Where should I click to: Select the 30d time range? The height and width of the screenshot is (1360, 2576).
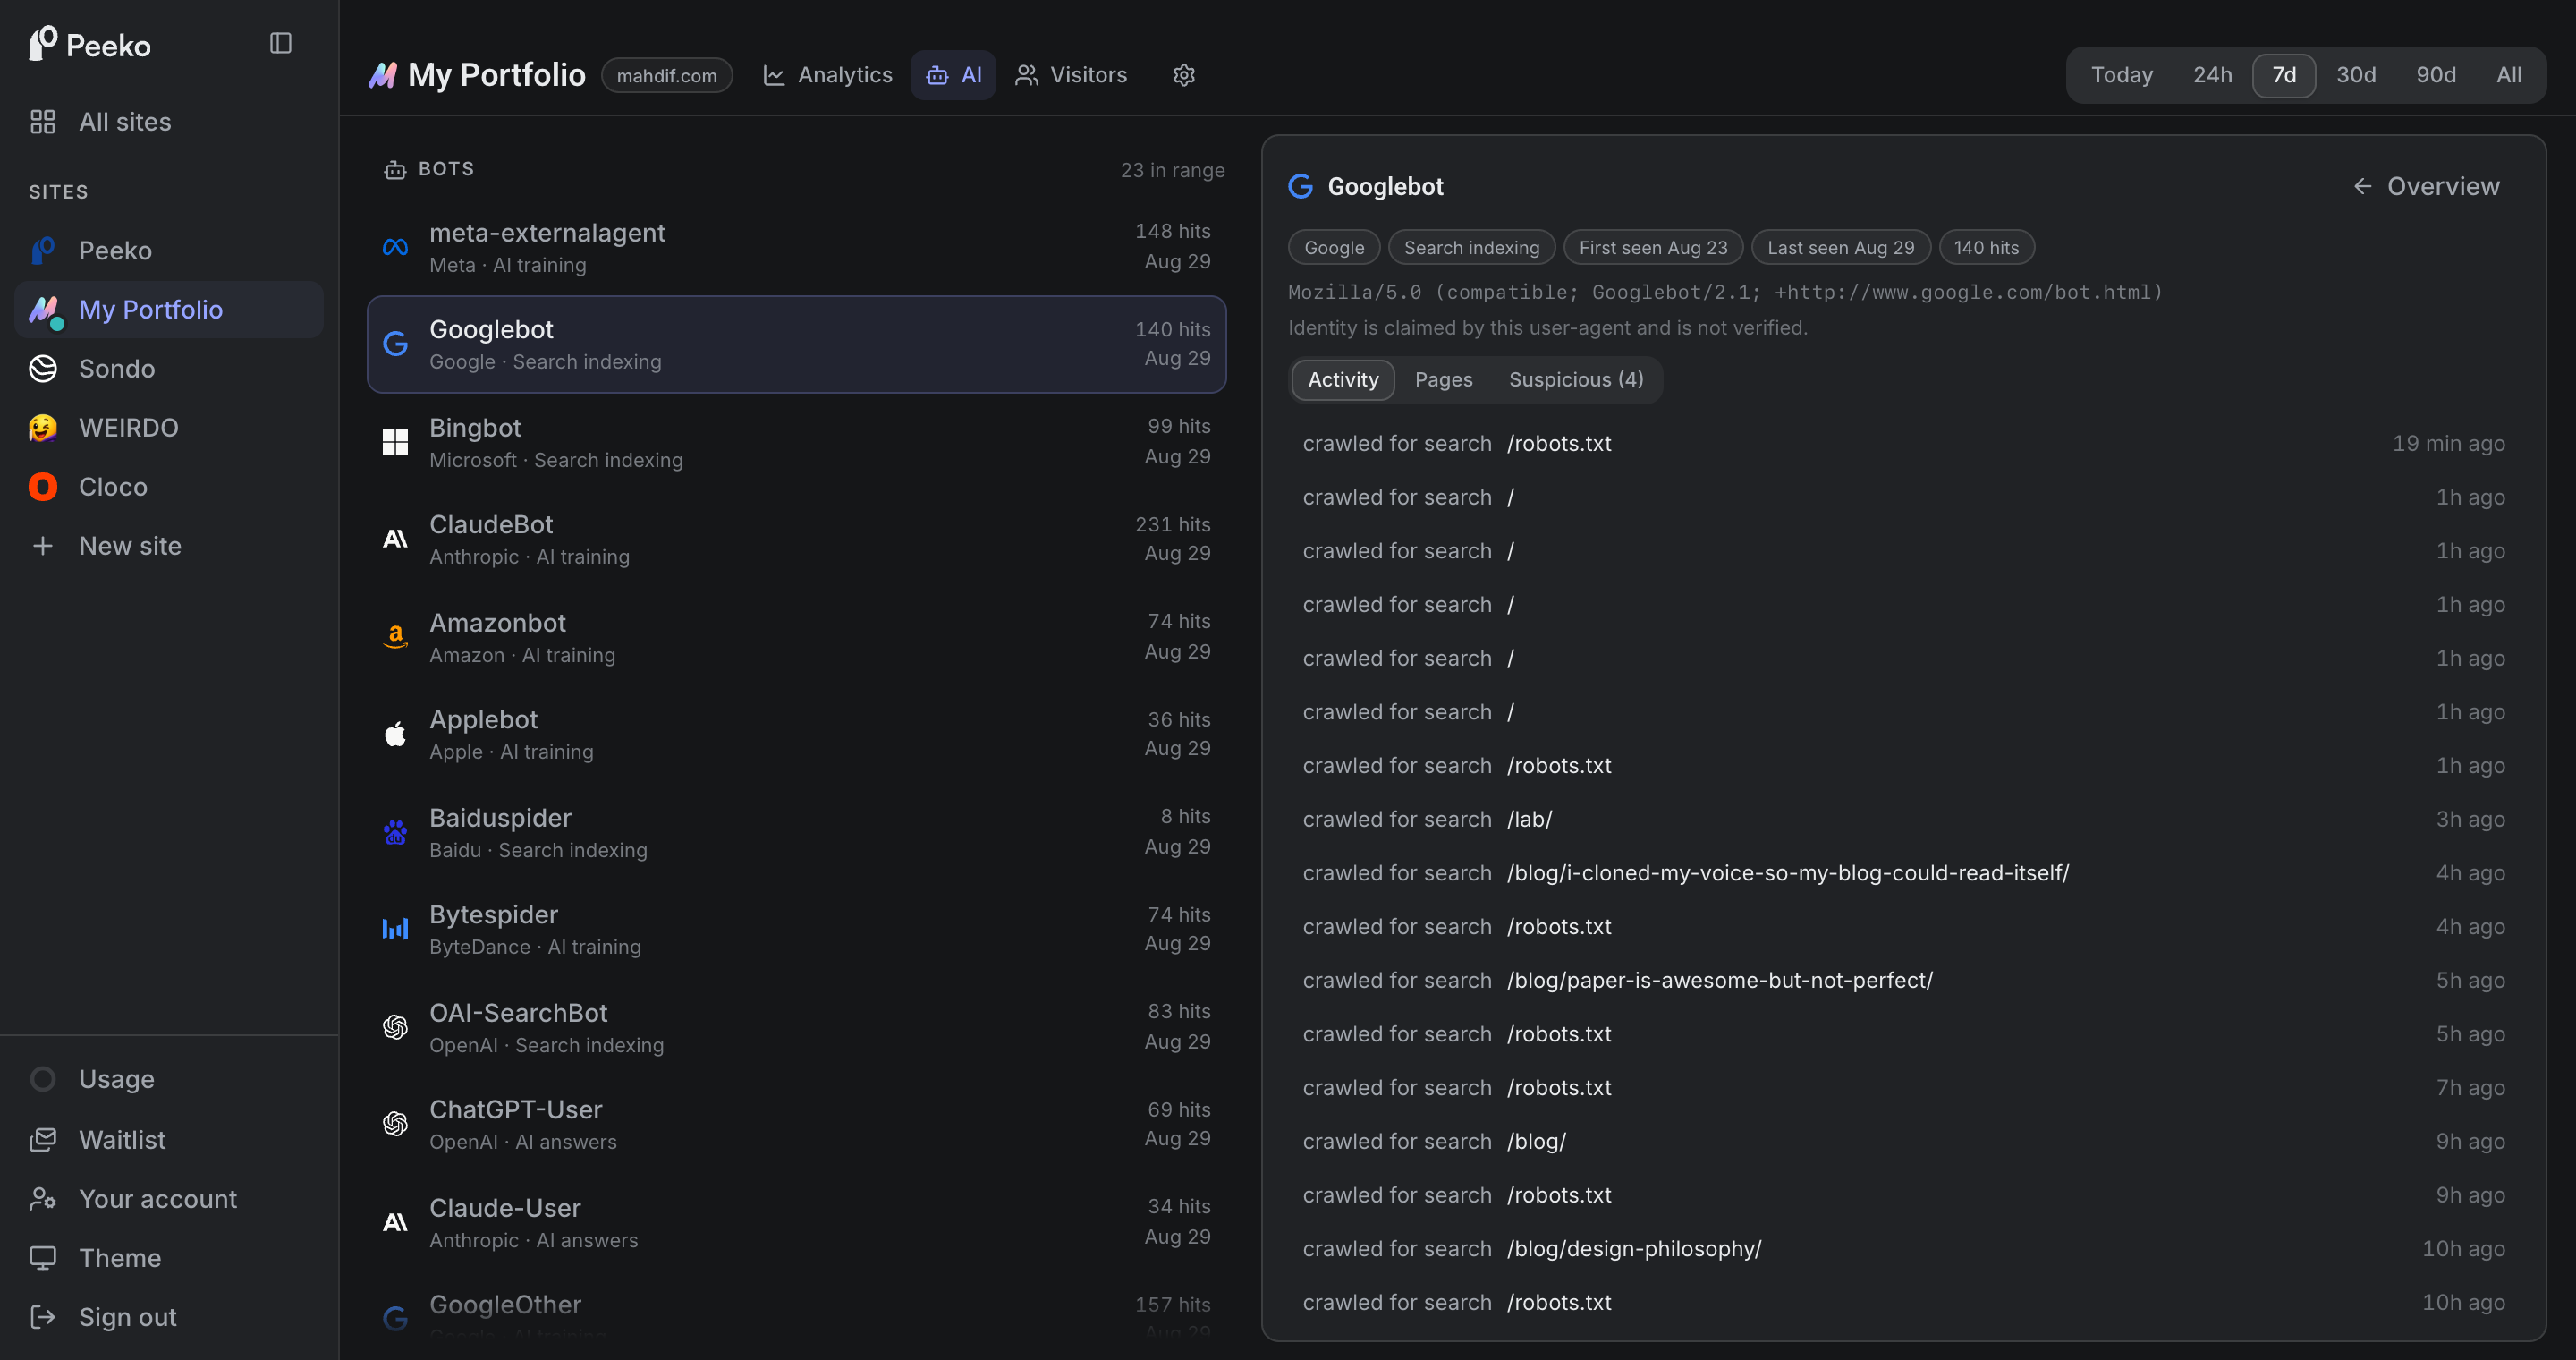[2355, 75]
